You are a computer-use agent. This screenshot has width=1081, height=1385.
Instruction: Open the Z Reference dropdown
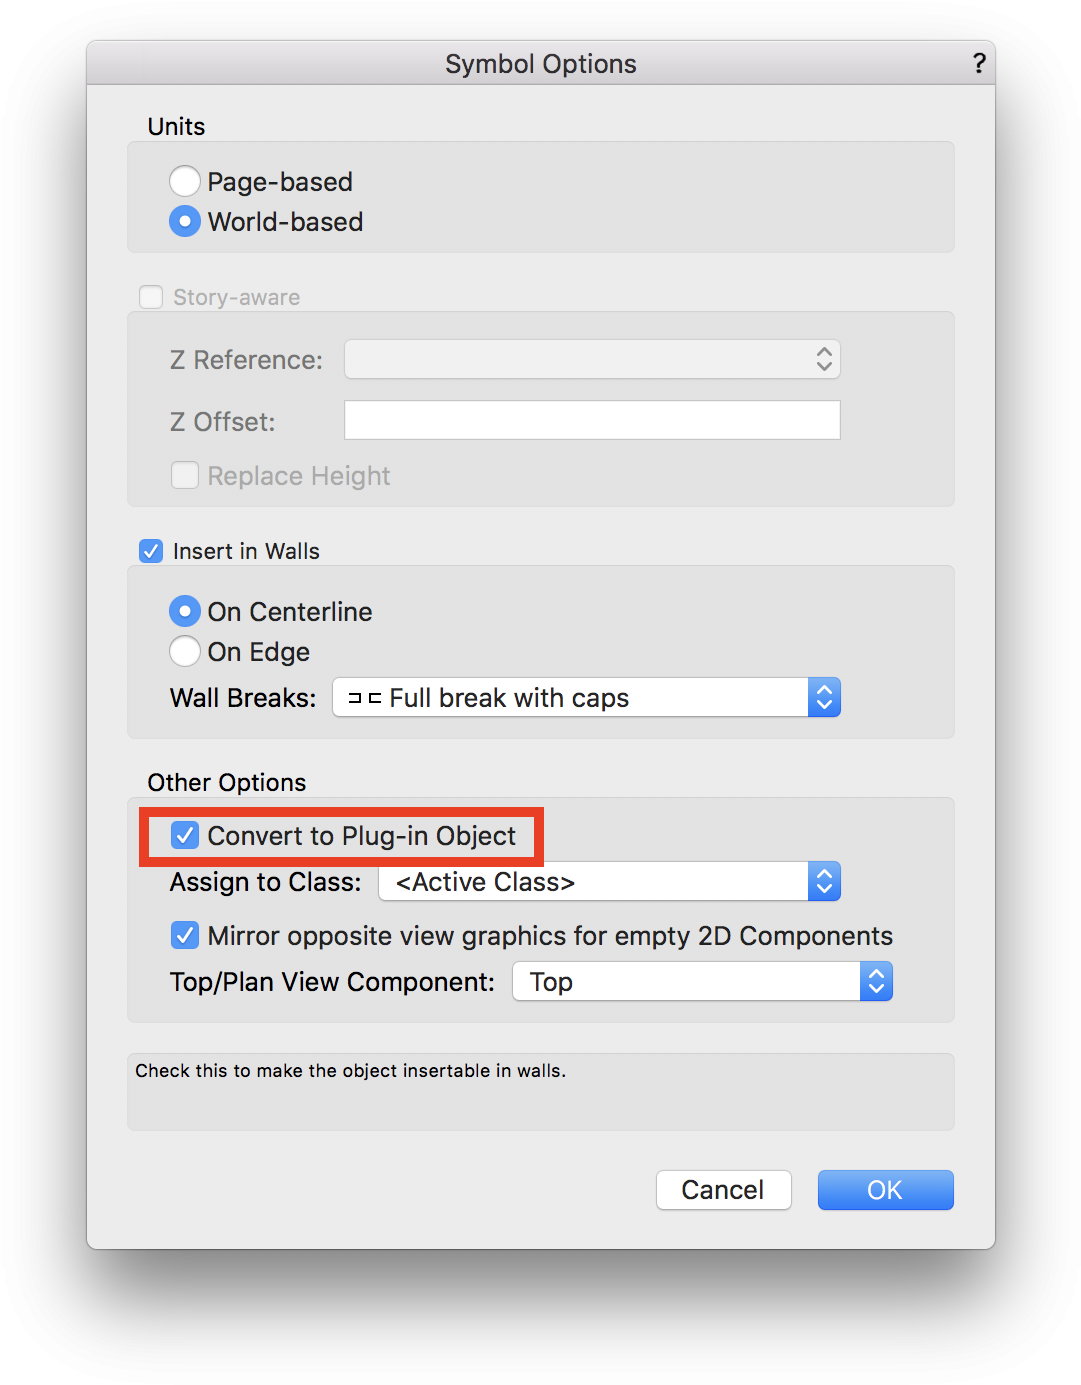coord(592,359)
